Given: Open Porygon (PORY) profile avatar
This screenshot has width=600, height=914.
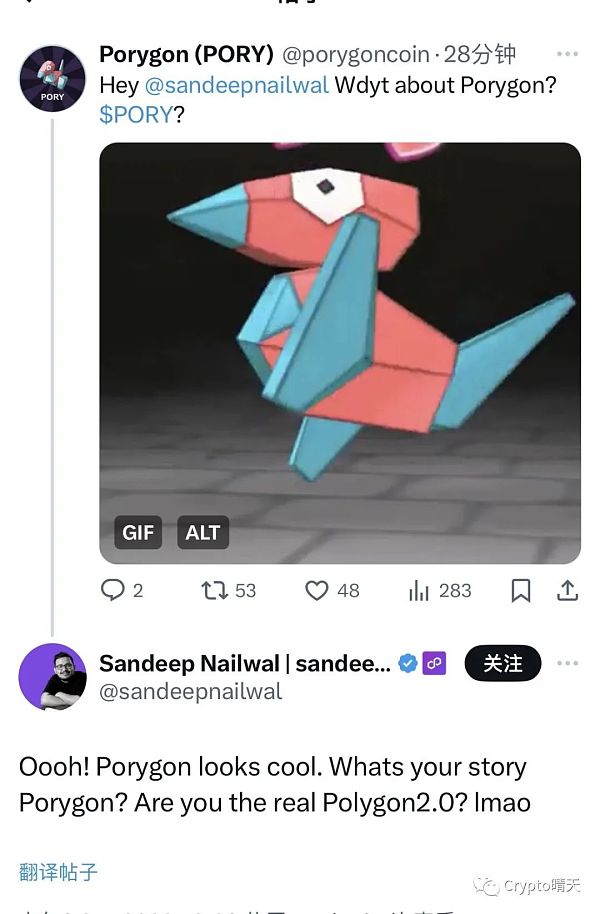Looking at the screenshot, I should coord(52,78).
